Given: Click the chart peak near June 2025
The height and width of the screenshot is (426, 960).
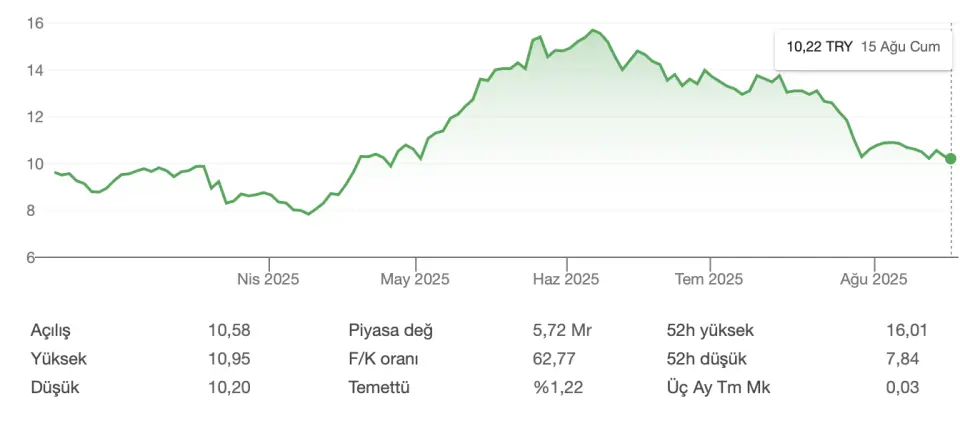Looking at the screenshot, I should coord(593,30).
